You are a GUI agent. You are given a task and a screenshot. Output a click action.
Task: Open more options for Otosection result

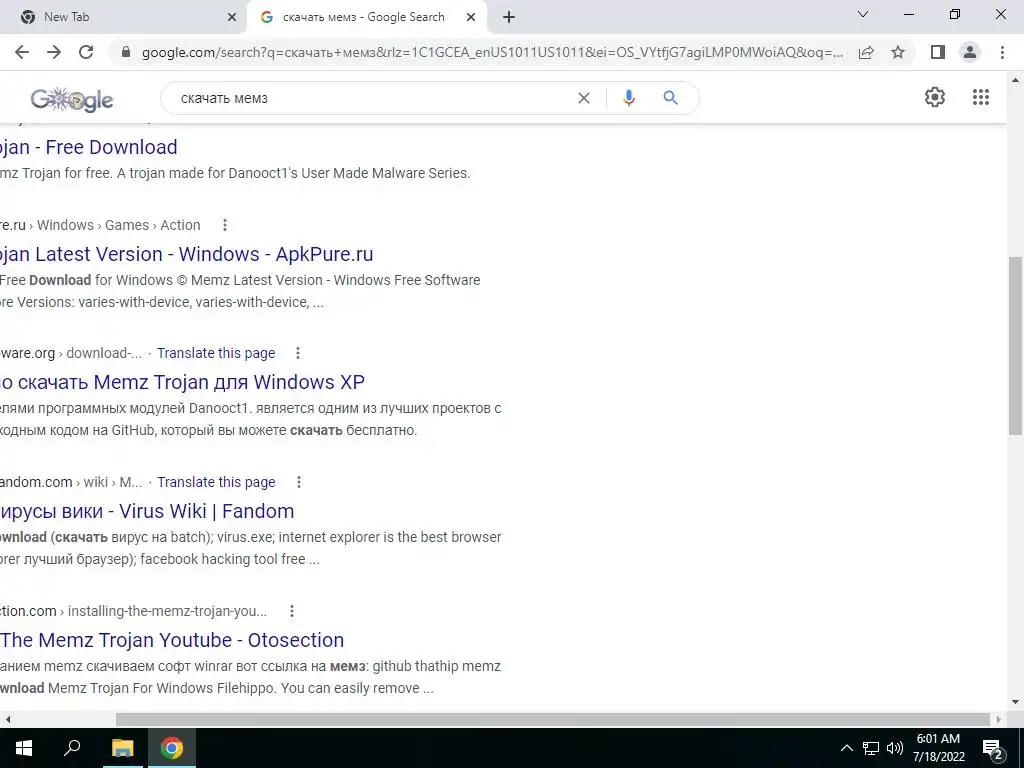coord(292,611)
